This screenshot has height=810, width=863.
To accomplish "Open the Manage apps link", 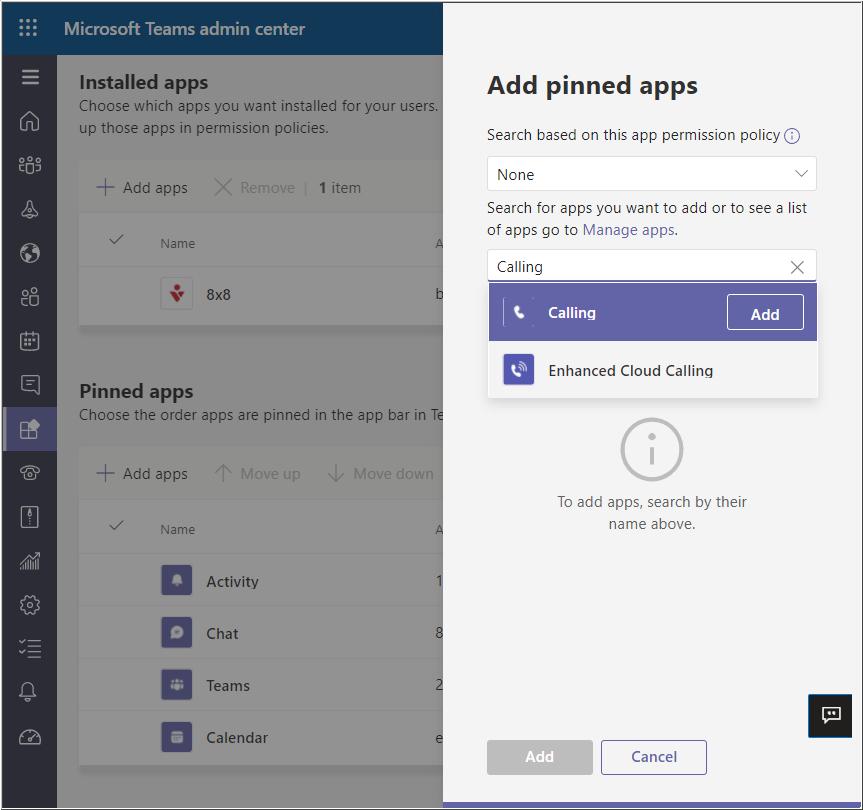I will coord(628,229).
